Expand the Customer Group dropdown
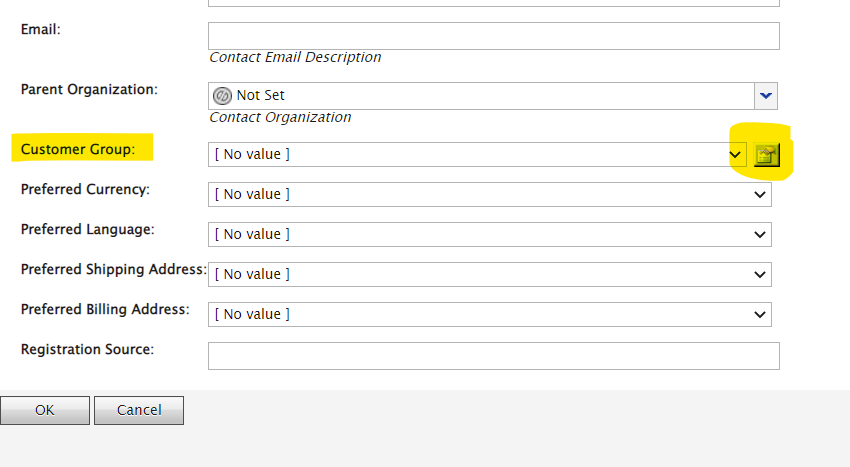 [736, 155]
